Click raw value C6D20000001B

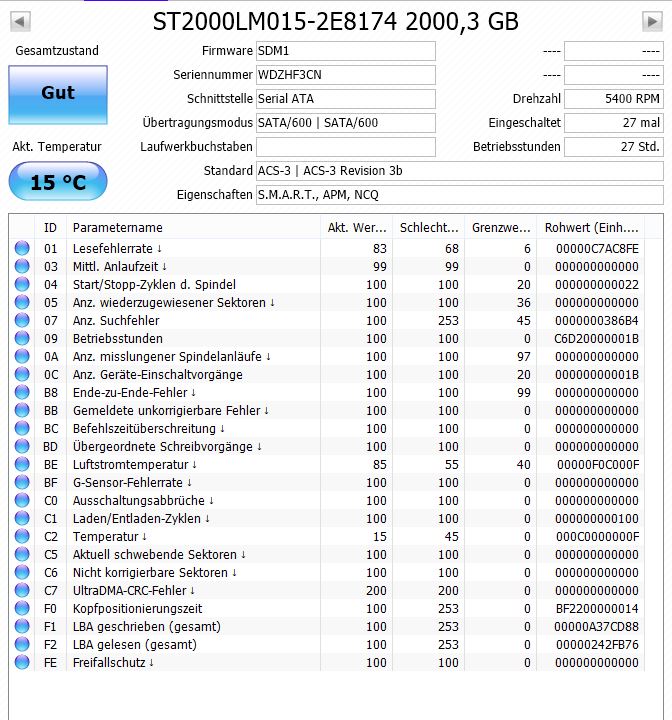click(596, 339)
